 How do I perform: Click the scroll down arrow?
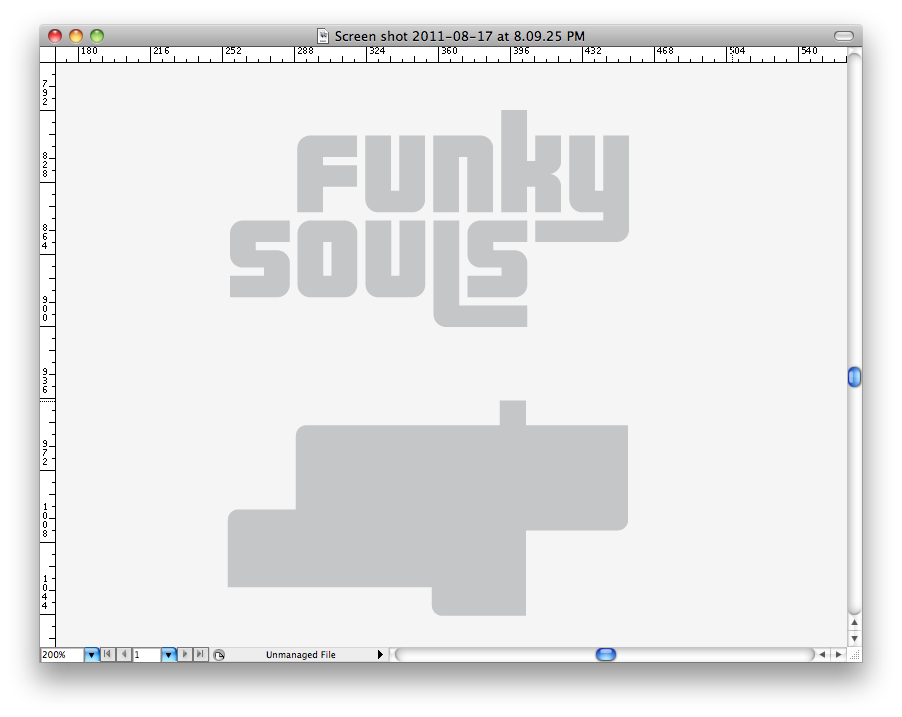(x=855, y=638)
